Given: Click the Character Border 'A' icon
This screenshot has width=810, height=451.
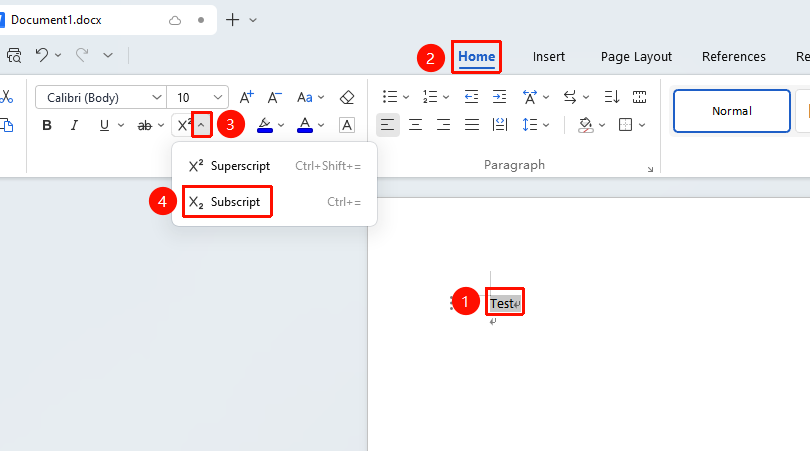Looking at the screenshot, I should pos(347,125).
